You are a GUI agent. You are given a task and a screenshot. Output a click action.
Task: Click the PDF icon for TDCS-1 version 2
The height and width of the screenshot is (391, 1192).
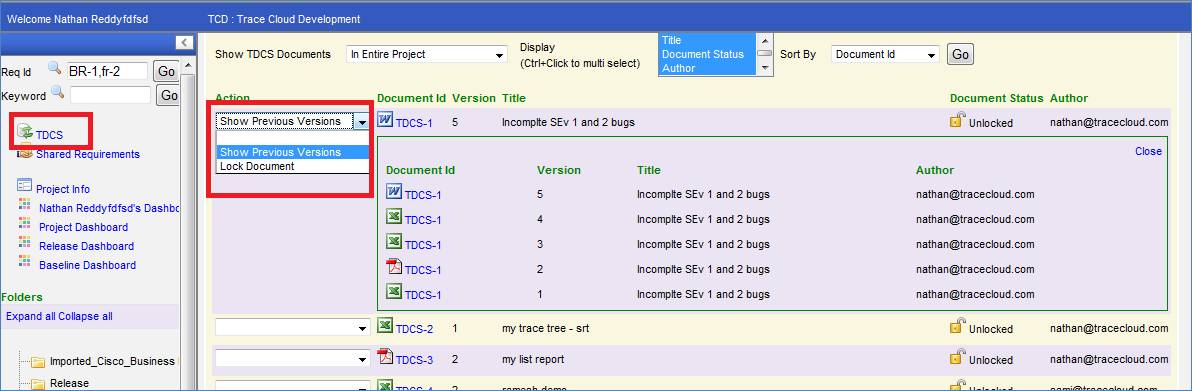tap(395, 267)
